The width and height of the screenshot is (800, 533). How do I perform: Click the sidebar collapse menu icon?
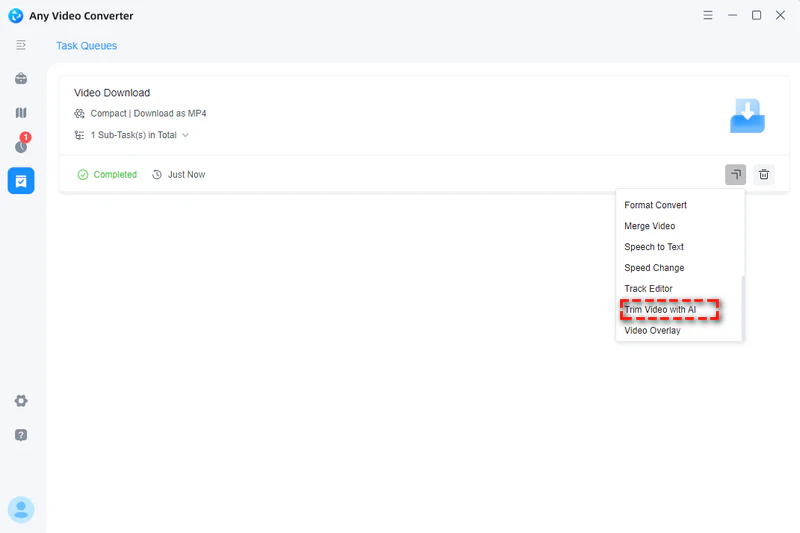click(x=21, y=45)
